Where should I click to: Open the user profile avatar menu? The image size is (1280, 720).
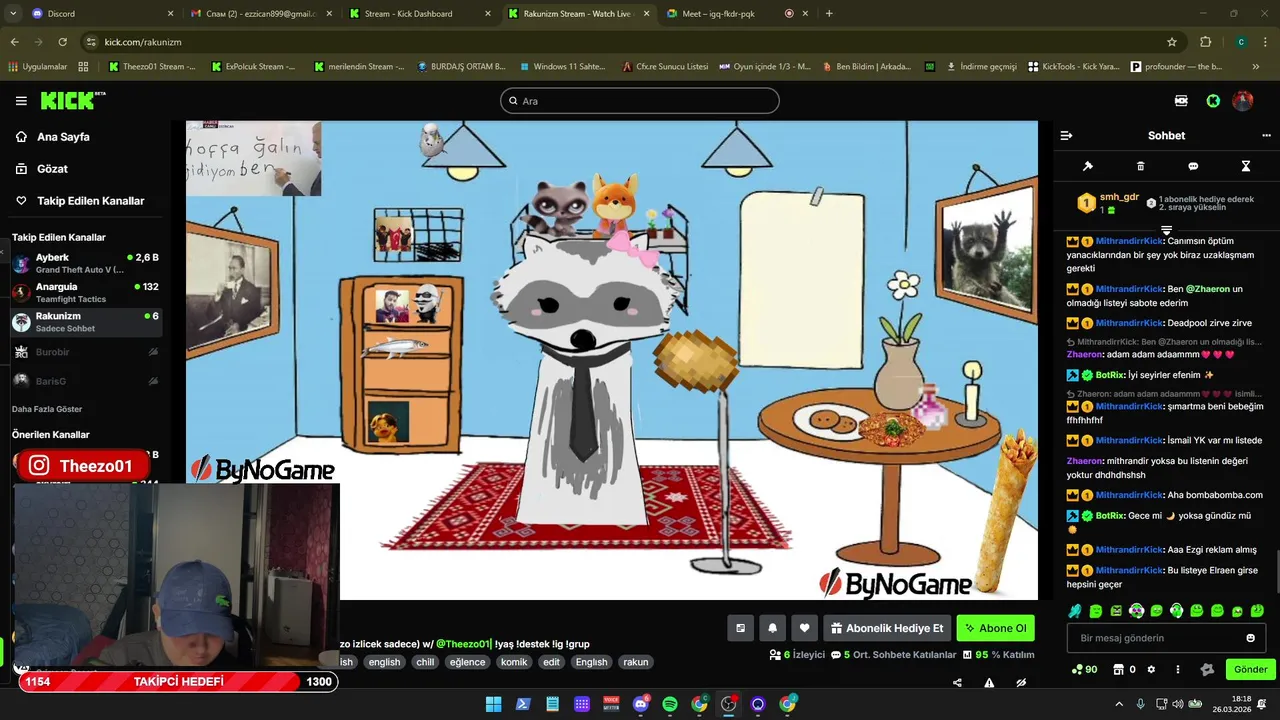pyautogui.click(x=1243, y=101)
